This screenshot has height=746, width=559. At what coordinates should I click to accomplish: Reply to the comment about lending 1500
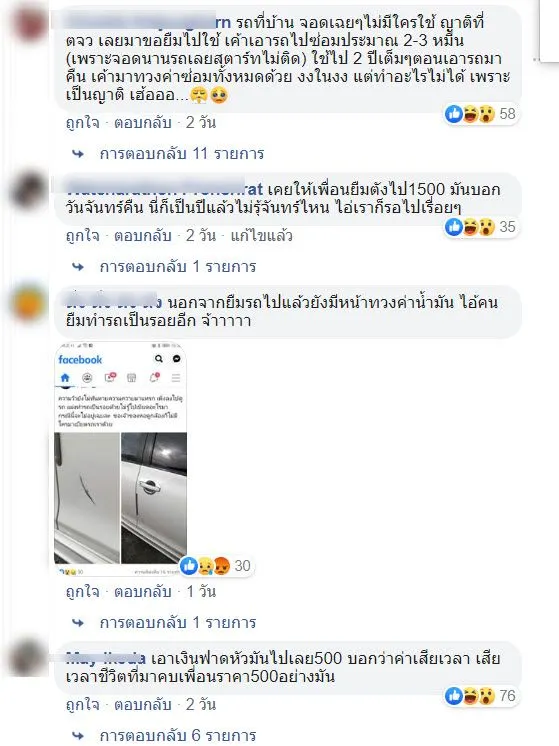click(143, 236)
